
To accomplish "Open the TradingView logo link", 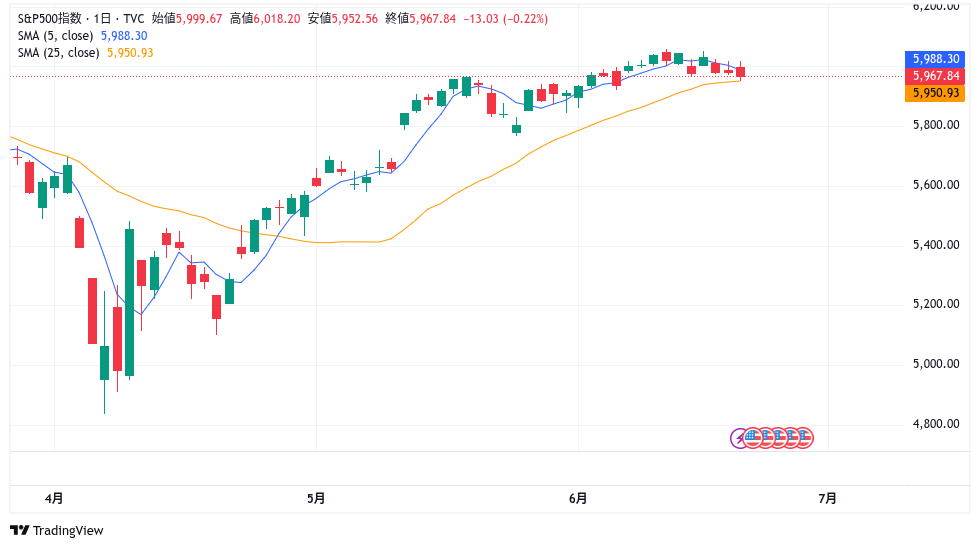I will coord(57,531).
